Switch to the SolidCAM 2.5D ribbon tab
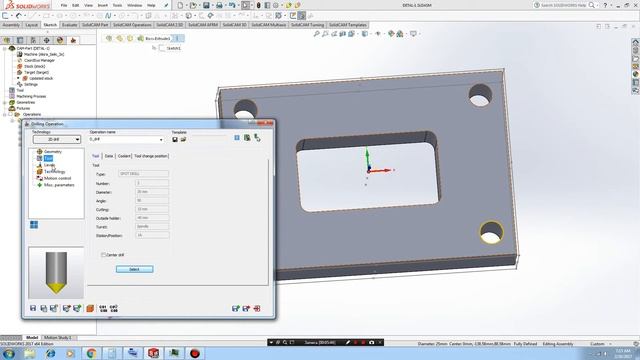640x360 pixels. coord(169,25)
